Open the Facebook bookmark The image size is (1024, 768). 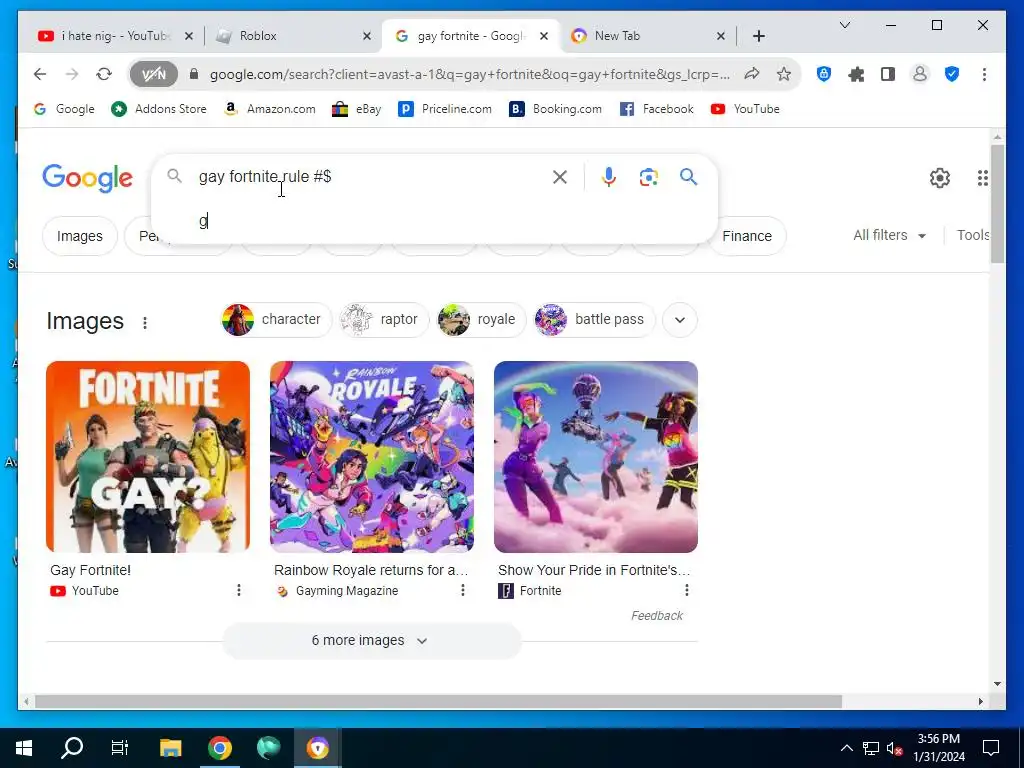tap(656, 109)
